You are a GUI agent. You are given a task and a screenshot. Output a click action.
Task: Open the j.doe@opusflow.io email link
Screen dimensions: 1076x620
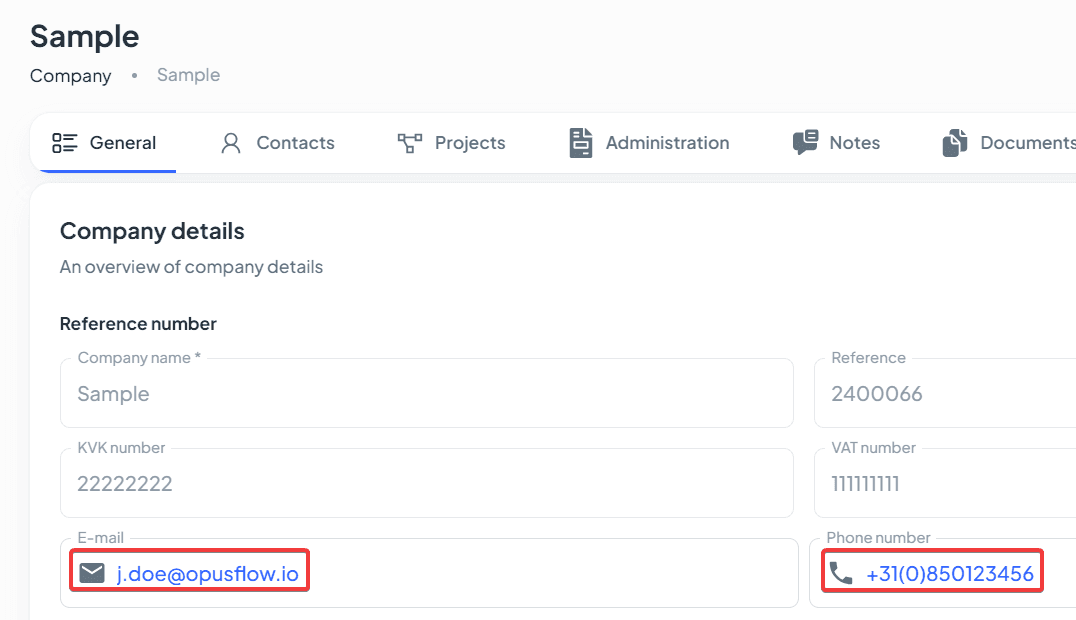pyautogui.click(x=207, y=574)
